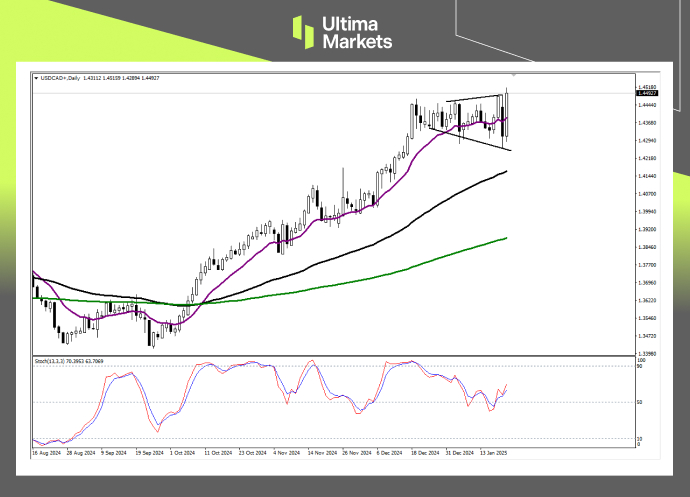This screenshot has height=497, width=690.
Task: Click the highlighted current price label 1.44927
Action: pos(650,94)
